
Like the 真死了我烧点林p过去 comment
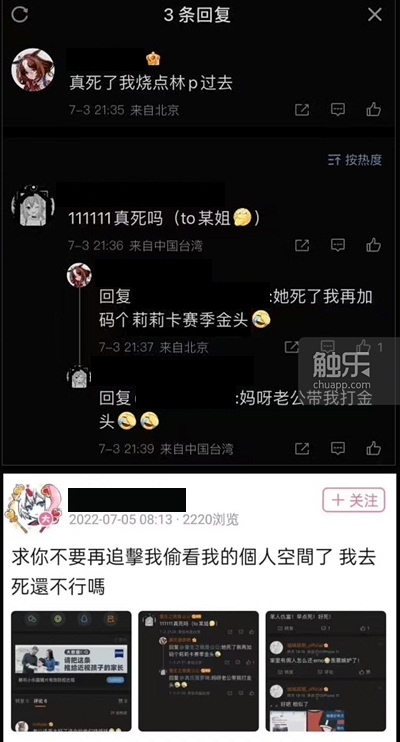tap(373, 110)
